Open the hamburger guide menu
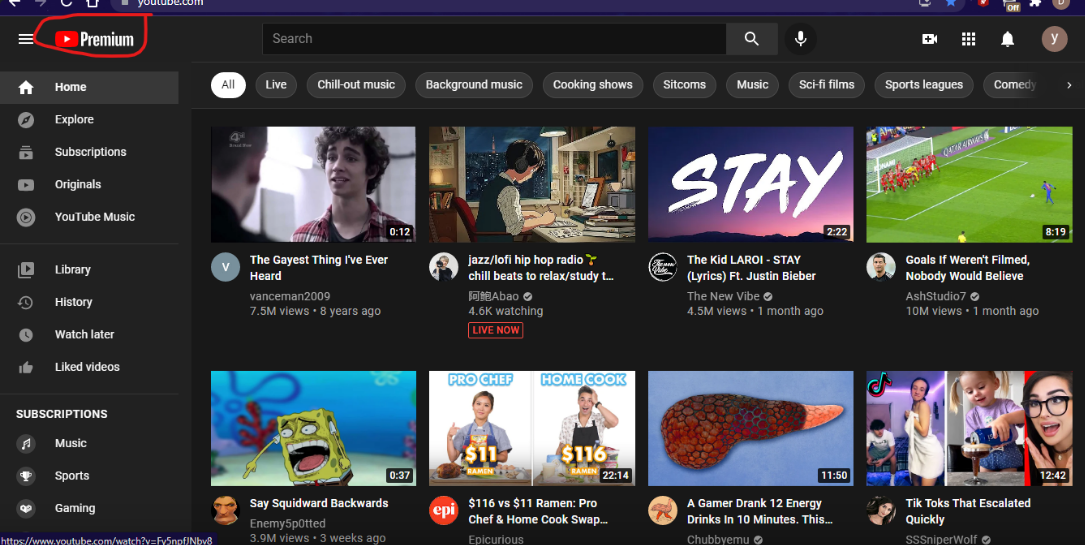The image size is (1085, 545). [26, 39]
